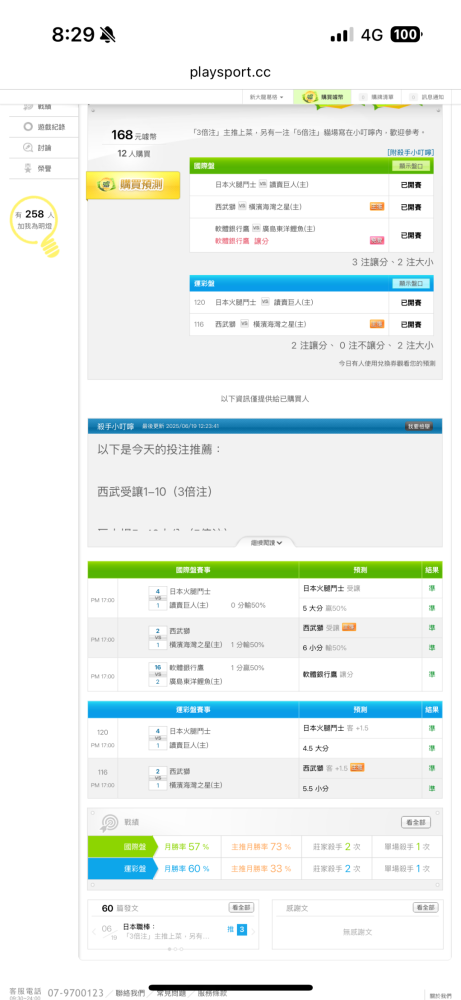This screenshot has height=1000, width=461.
Task: Click the 12 人購買 text
Action: click(x=134, y=154)
